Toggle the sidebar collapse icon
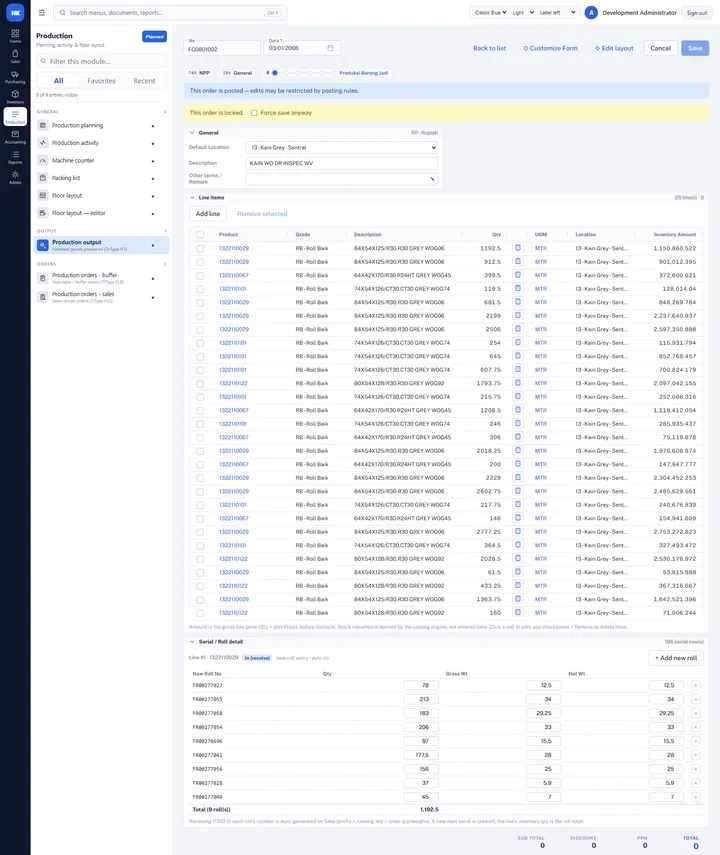This screenshot has height=855, width=720. (x=41, y=13)
